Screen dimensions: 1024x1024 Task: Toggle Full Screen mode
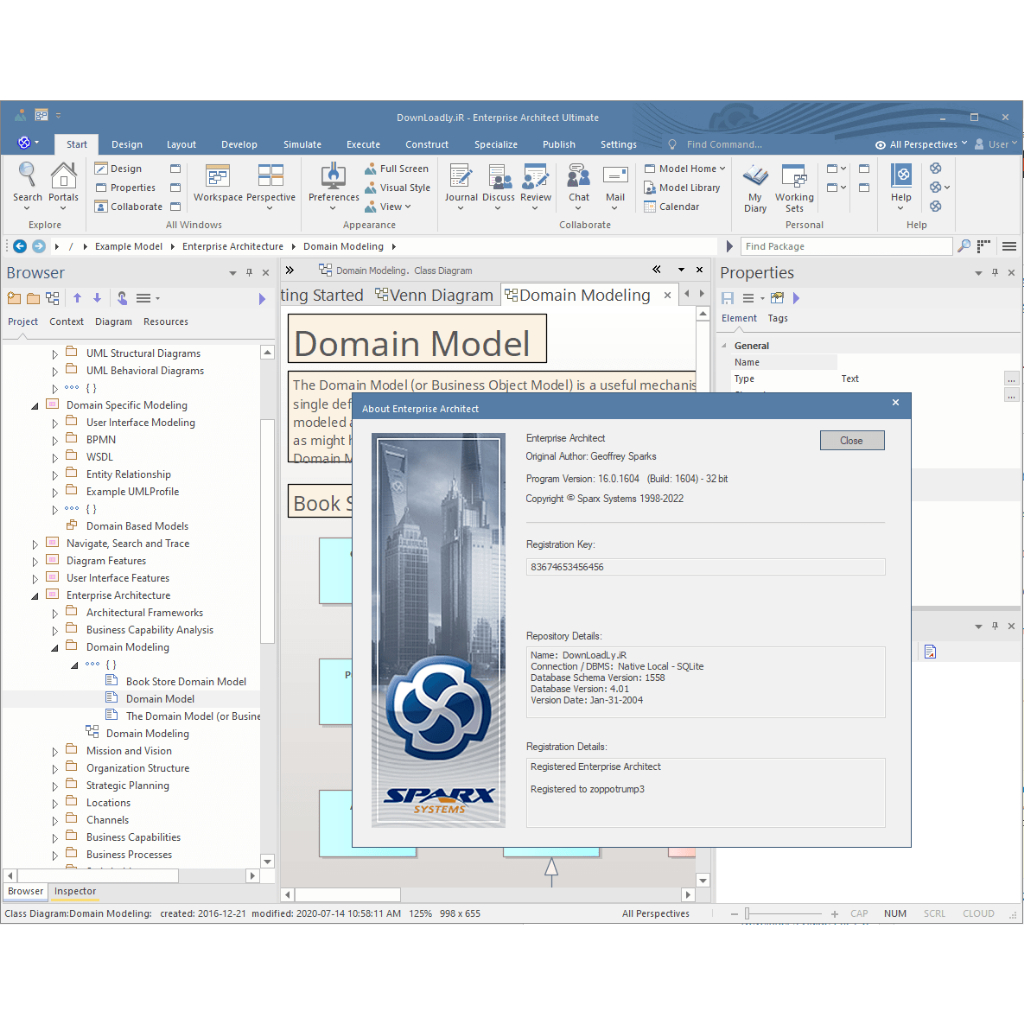coord(396,168)
